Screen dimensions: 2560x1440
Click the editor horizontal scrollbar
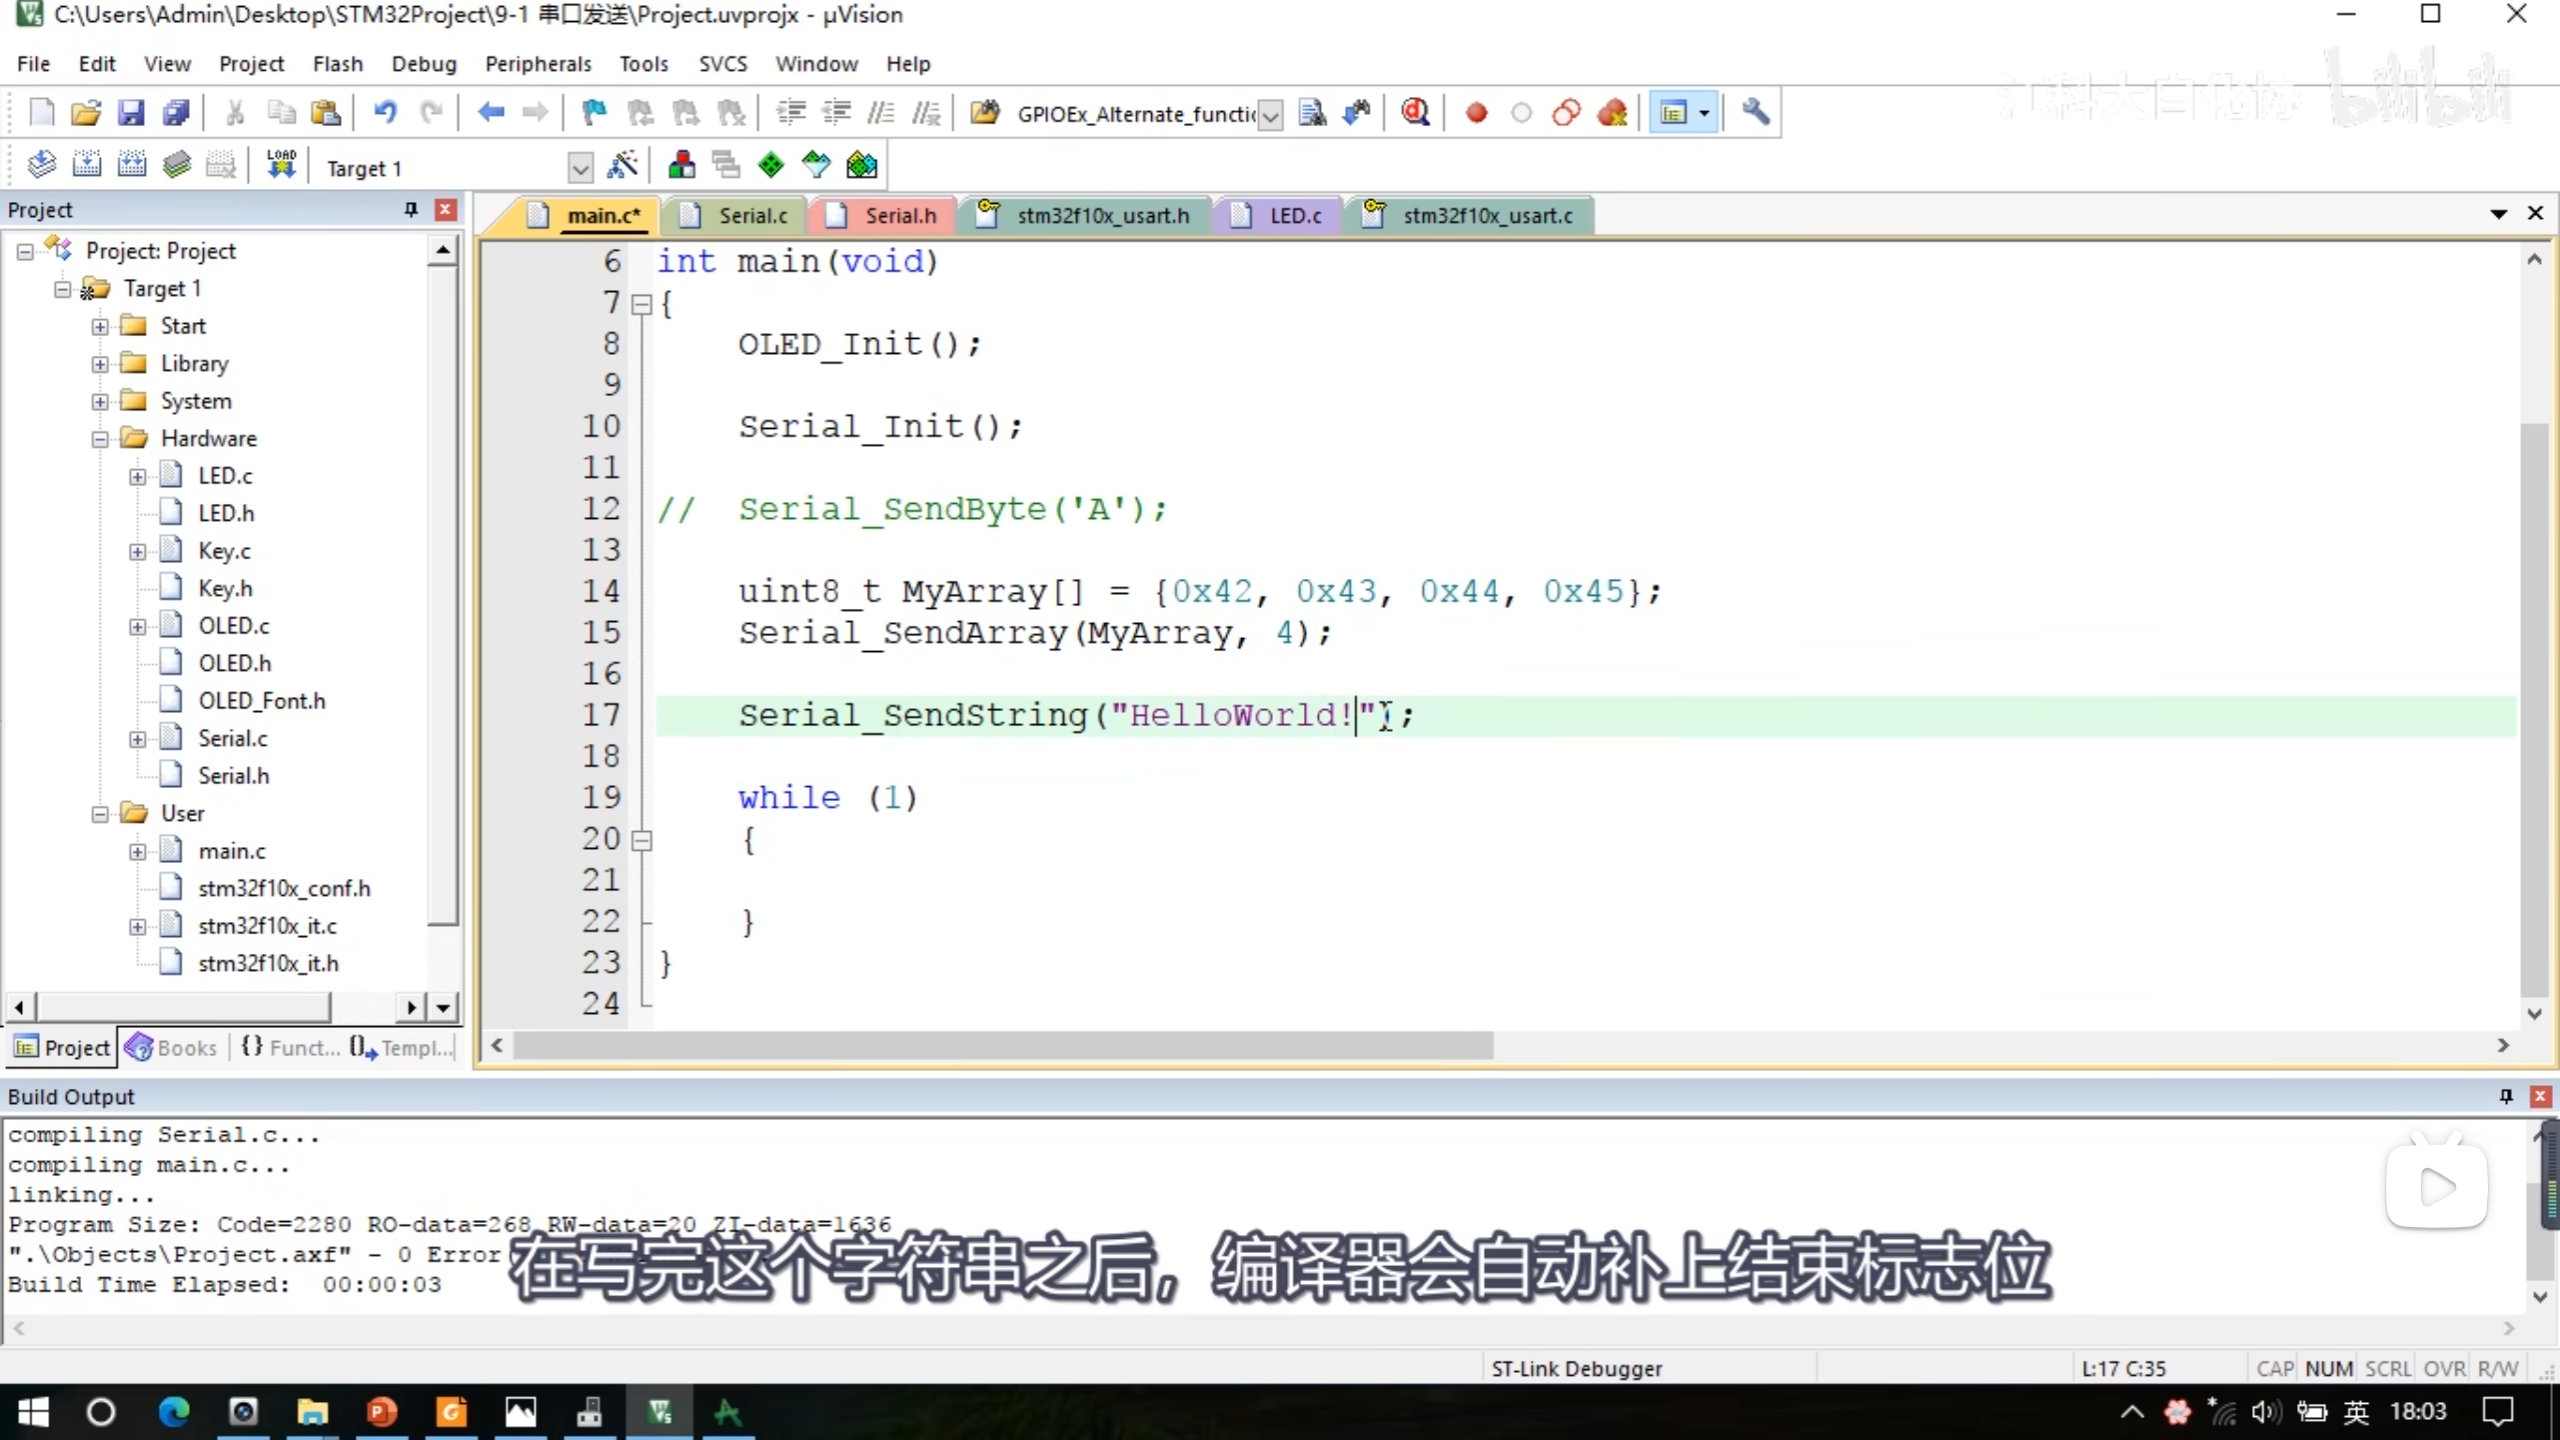click(x=1002, y=1045)
